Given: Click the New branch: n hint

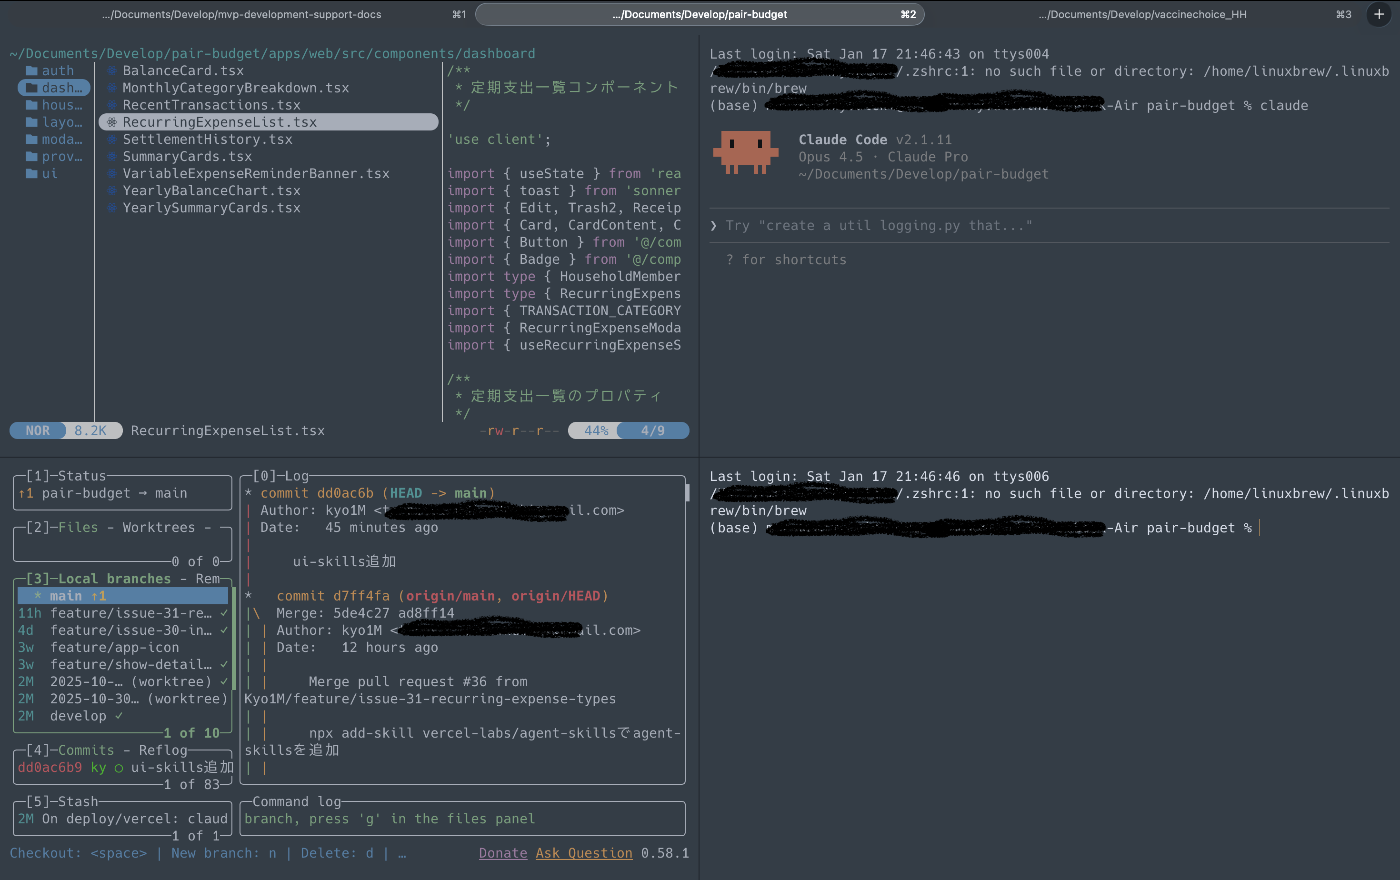Looking at the screenshot, I should 224,853.
